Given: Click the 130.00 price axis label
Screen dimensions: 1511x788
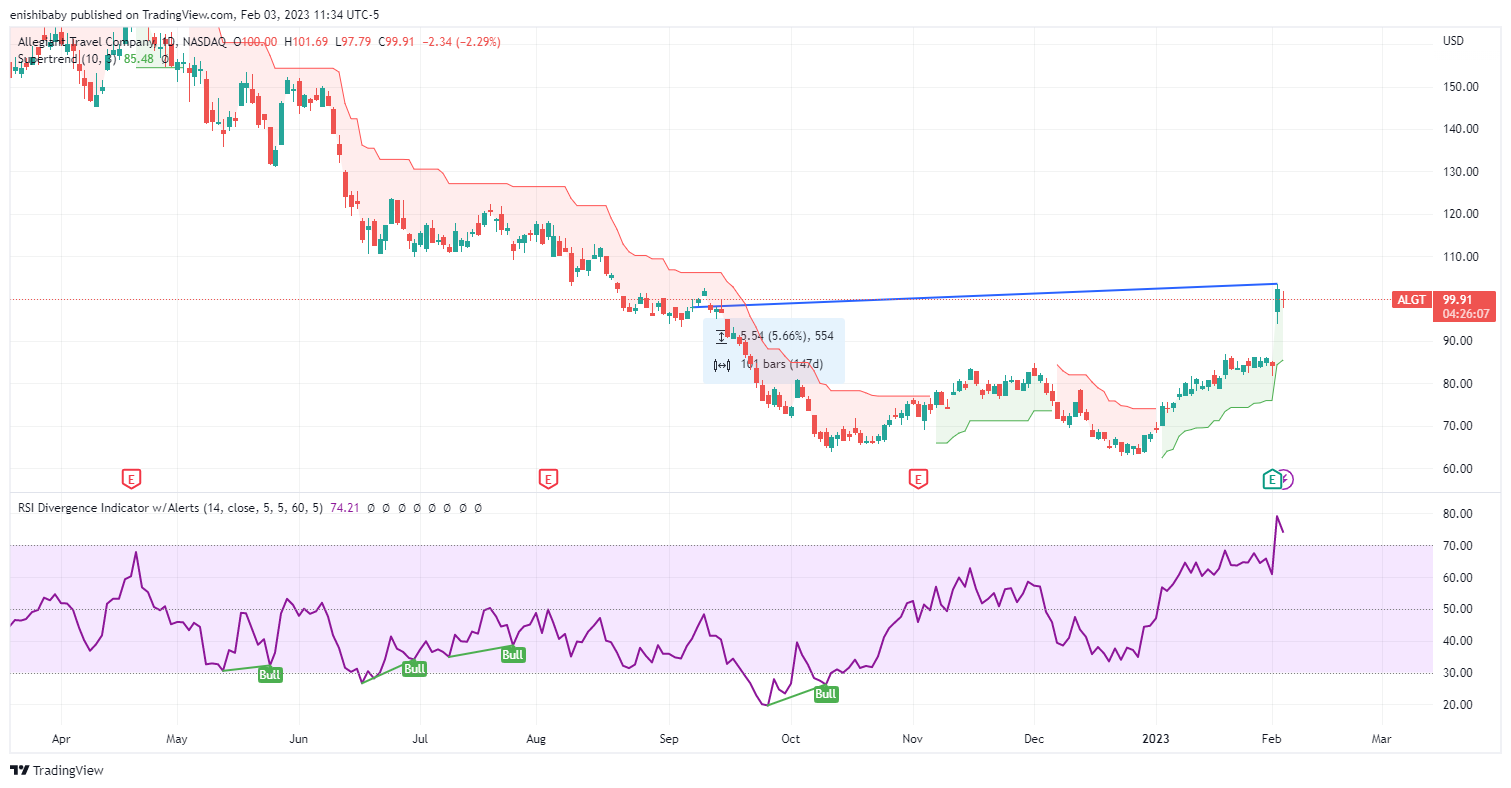Looking at the screenshot, I should pos(1459,171).
